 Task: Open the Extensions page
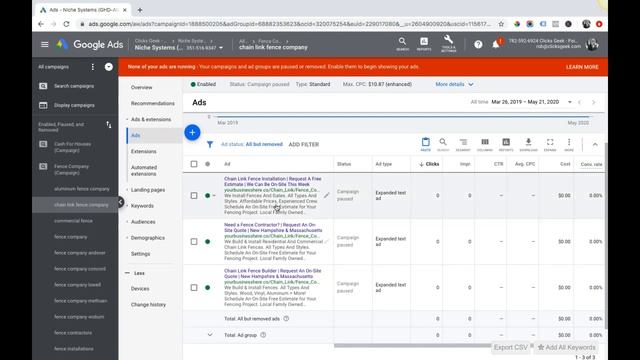144,151
